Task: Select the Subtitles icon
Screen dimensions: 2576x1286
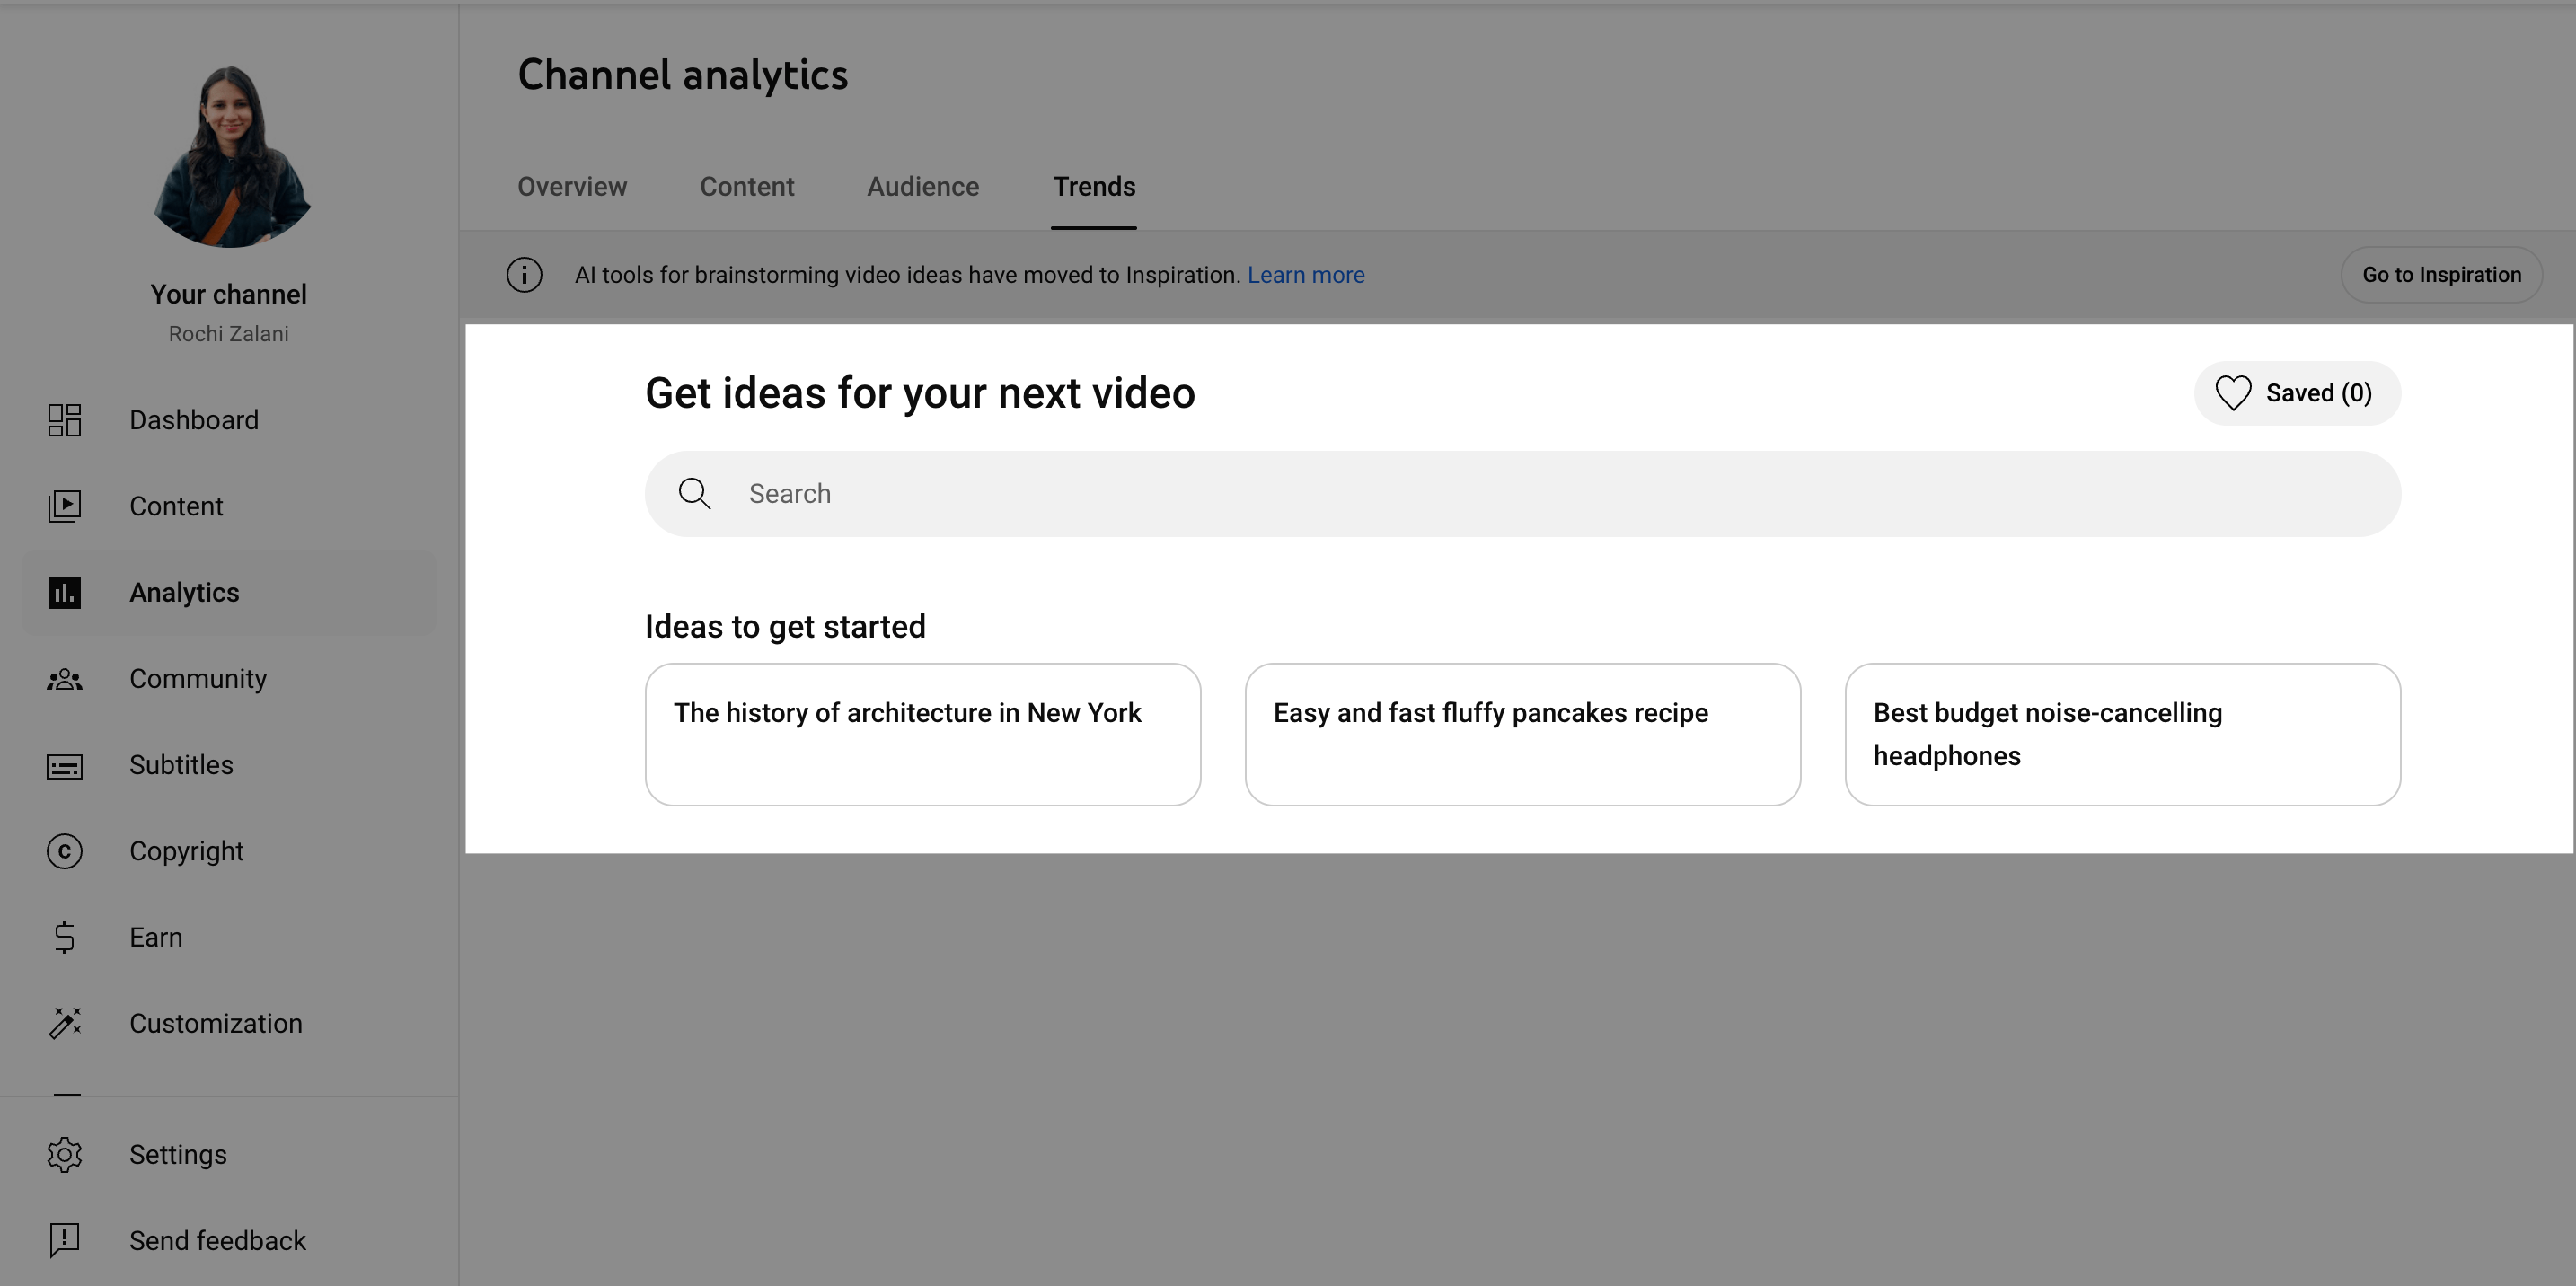Action: click(64, 765)
